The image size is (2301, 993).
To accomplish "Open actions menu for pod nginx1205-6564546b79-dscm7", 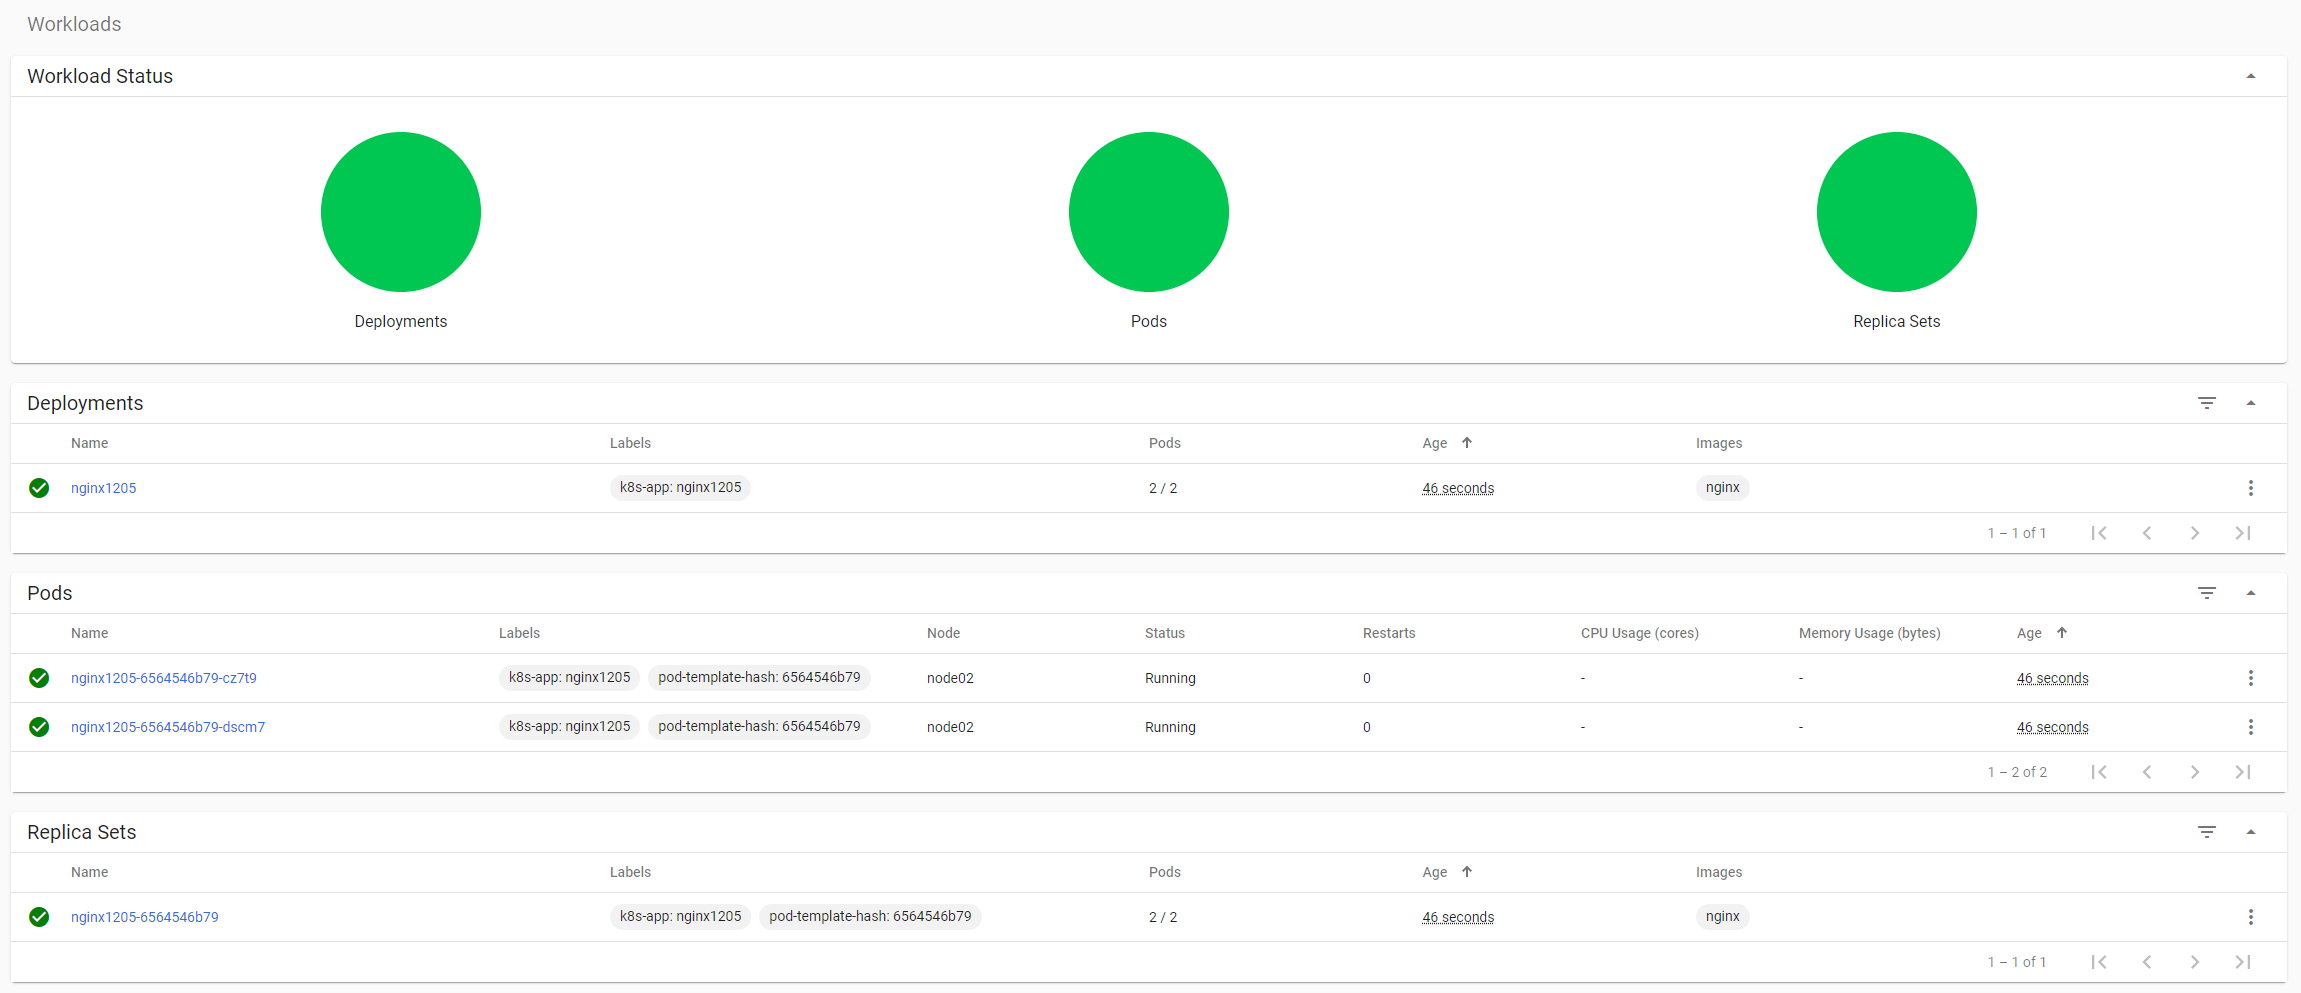I will click(2250, 727).
